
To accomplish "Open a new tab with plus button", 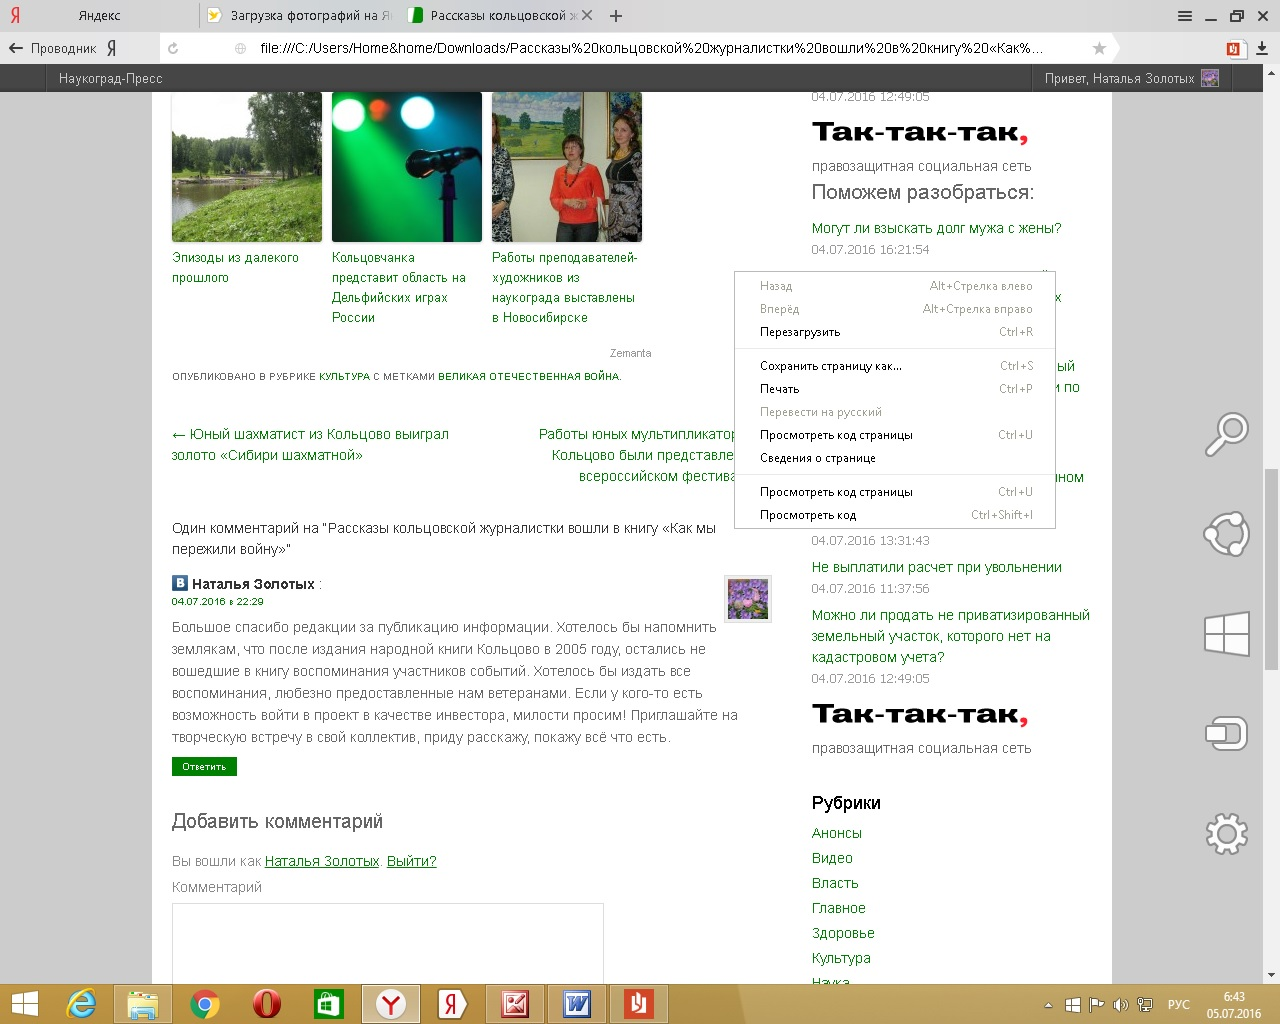I will point(616,16).
